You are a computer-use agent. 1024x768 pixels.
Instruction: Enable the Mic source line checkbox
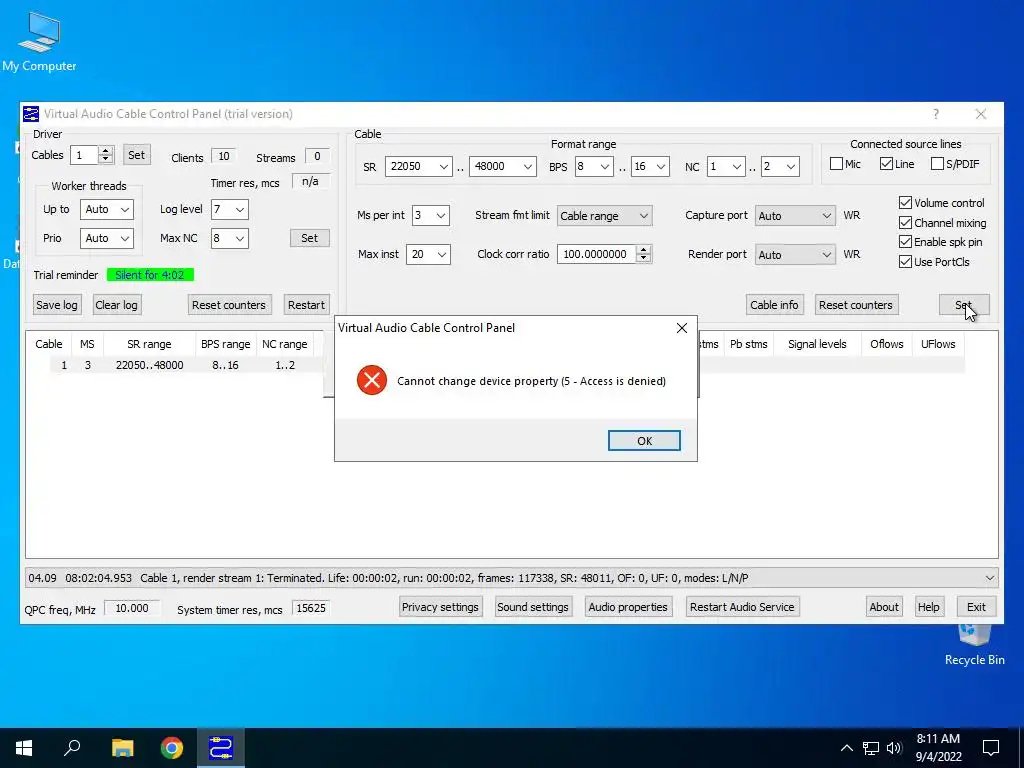coord(836,163)
